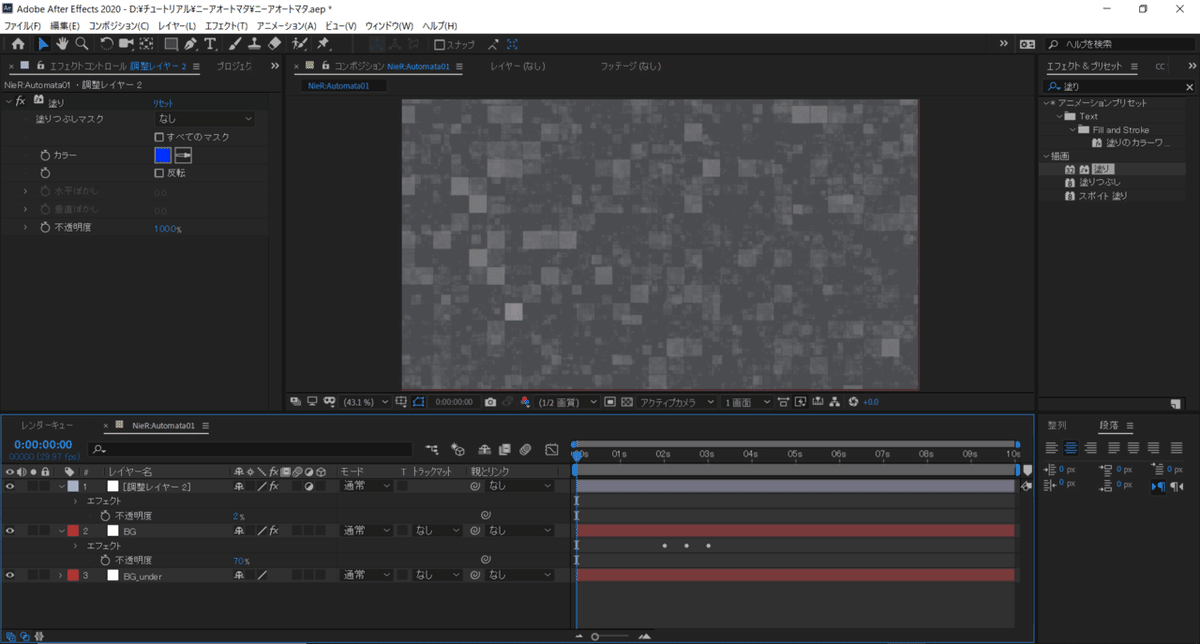Screen dimensions: 1200x644
Task: Hide the BG layer eye
Action: pyautogui.click(x=10, y=531)
